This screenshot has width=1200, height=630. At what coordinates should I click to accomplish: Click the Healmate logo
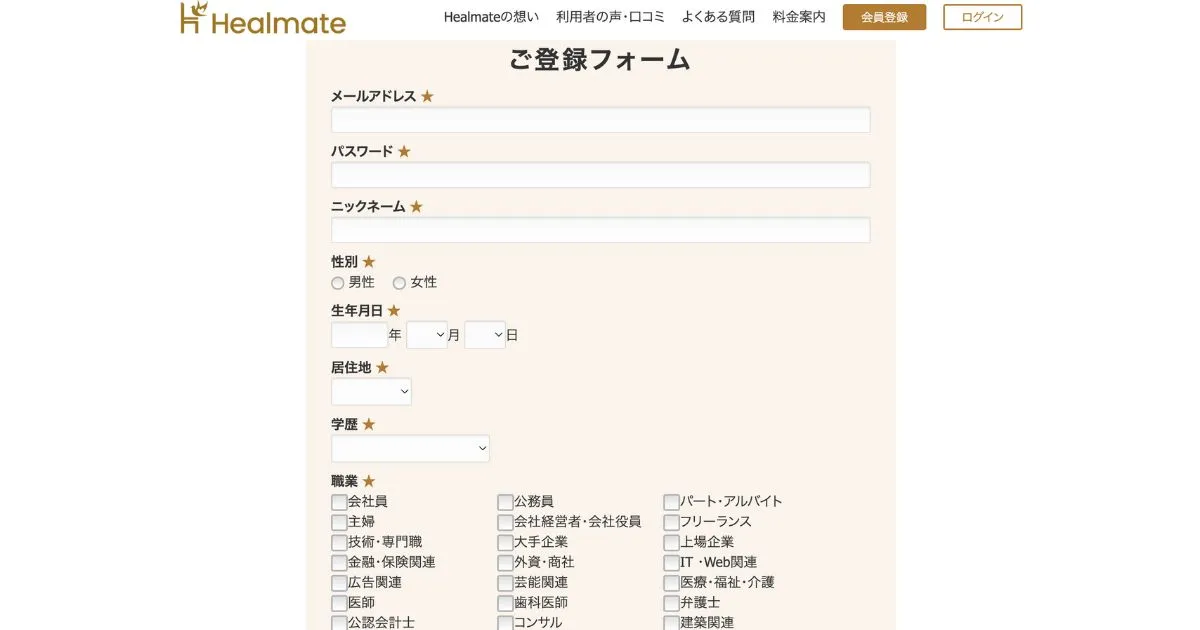(263, 19)
